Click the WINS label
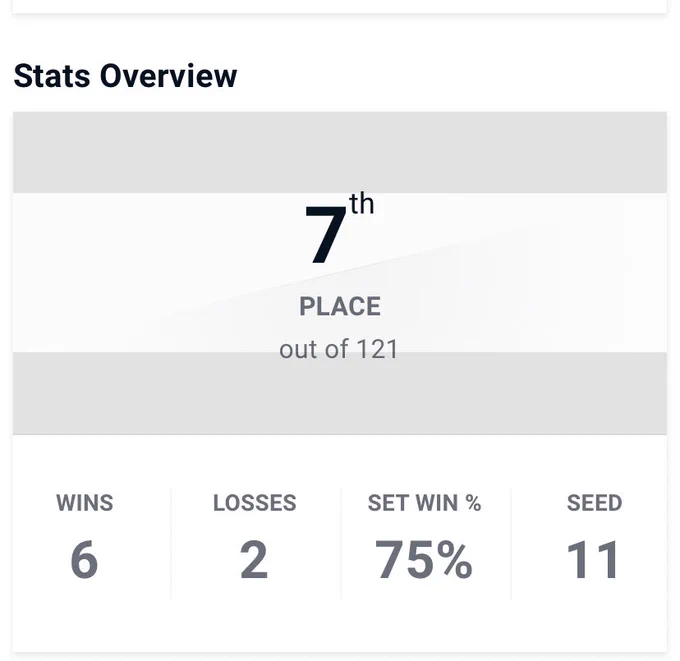The height and width of the screenshot is (661, 680). 85,503
